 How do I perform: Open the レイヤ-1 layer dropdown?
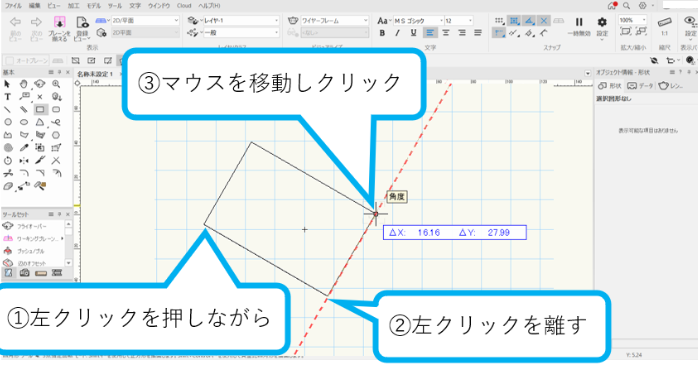(x=241, y=20)
